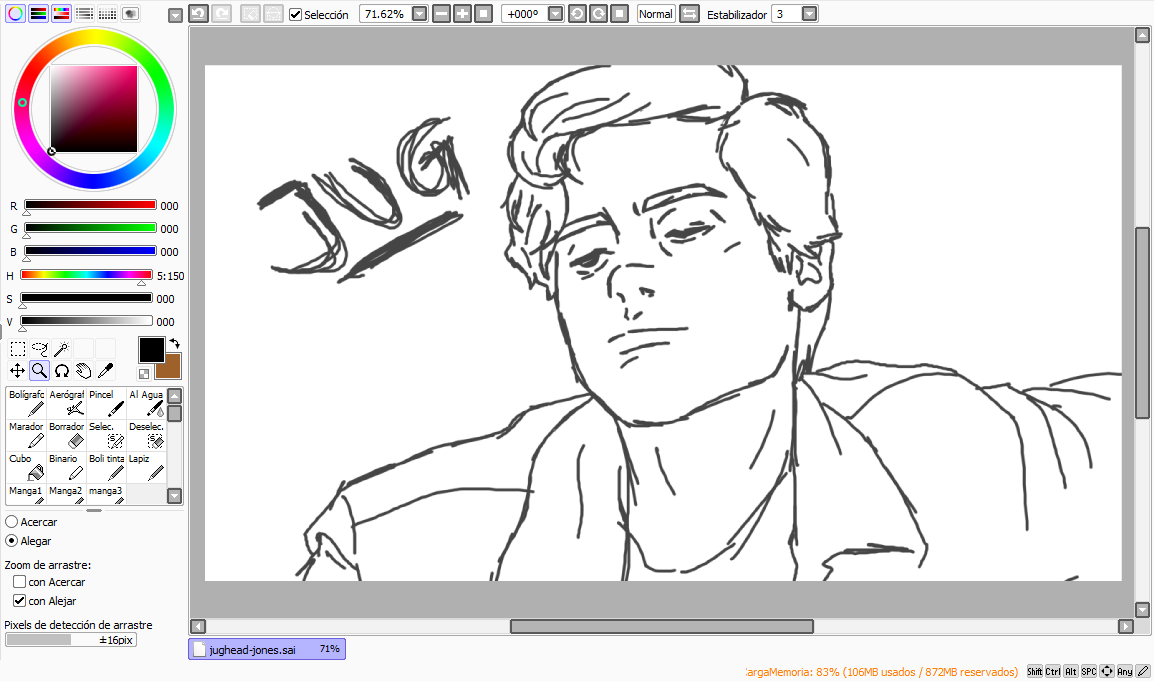The image size is (1154, 686).
Task: Click the zoom percentage 71.62% field
Action: click(385, 14)
